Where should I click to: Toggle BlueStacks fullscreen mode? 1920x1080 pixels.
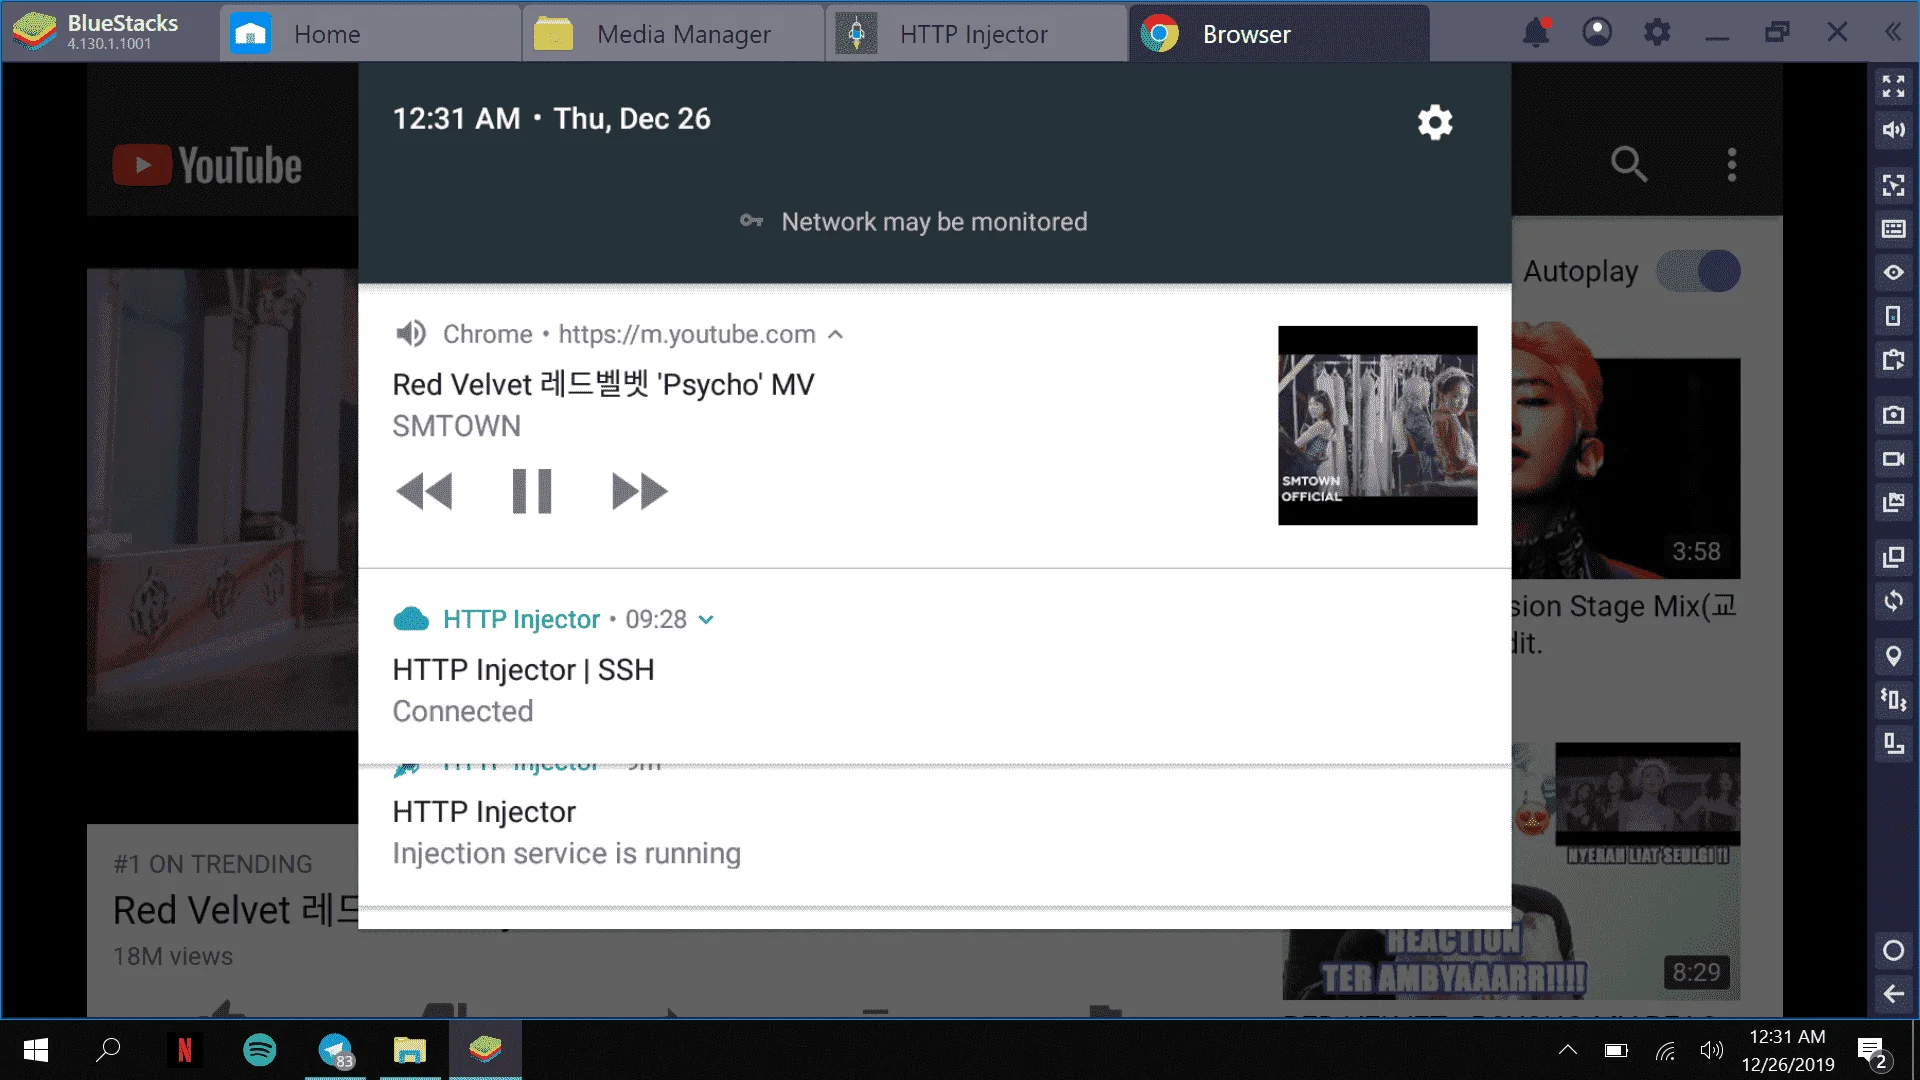coord(1893,87)
